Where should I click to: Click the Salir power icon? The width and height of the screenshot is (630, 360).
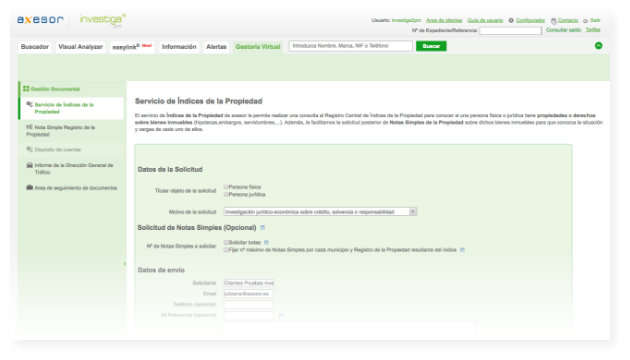pos(585,20)
